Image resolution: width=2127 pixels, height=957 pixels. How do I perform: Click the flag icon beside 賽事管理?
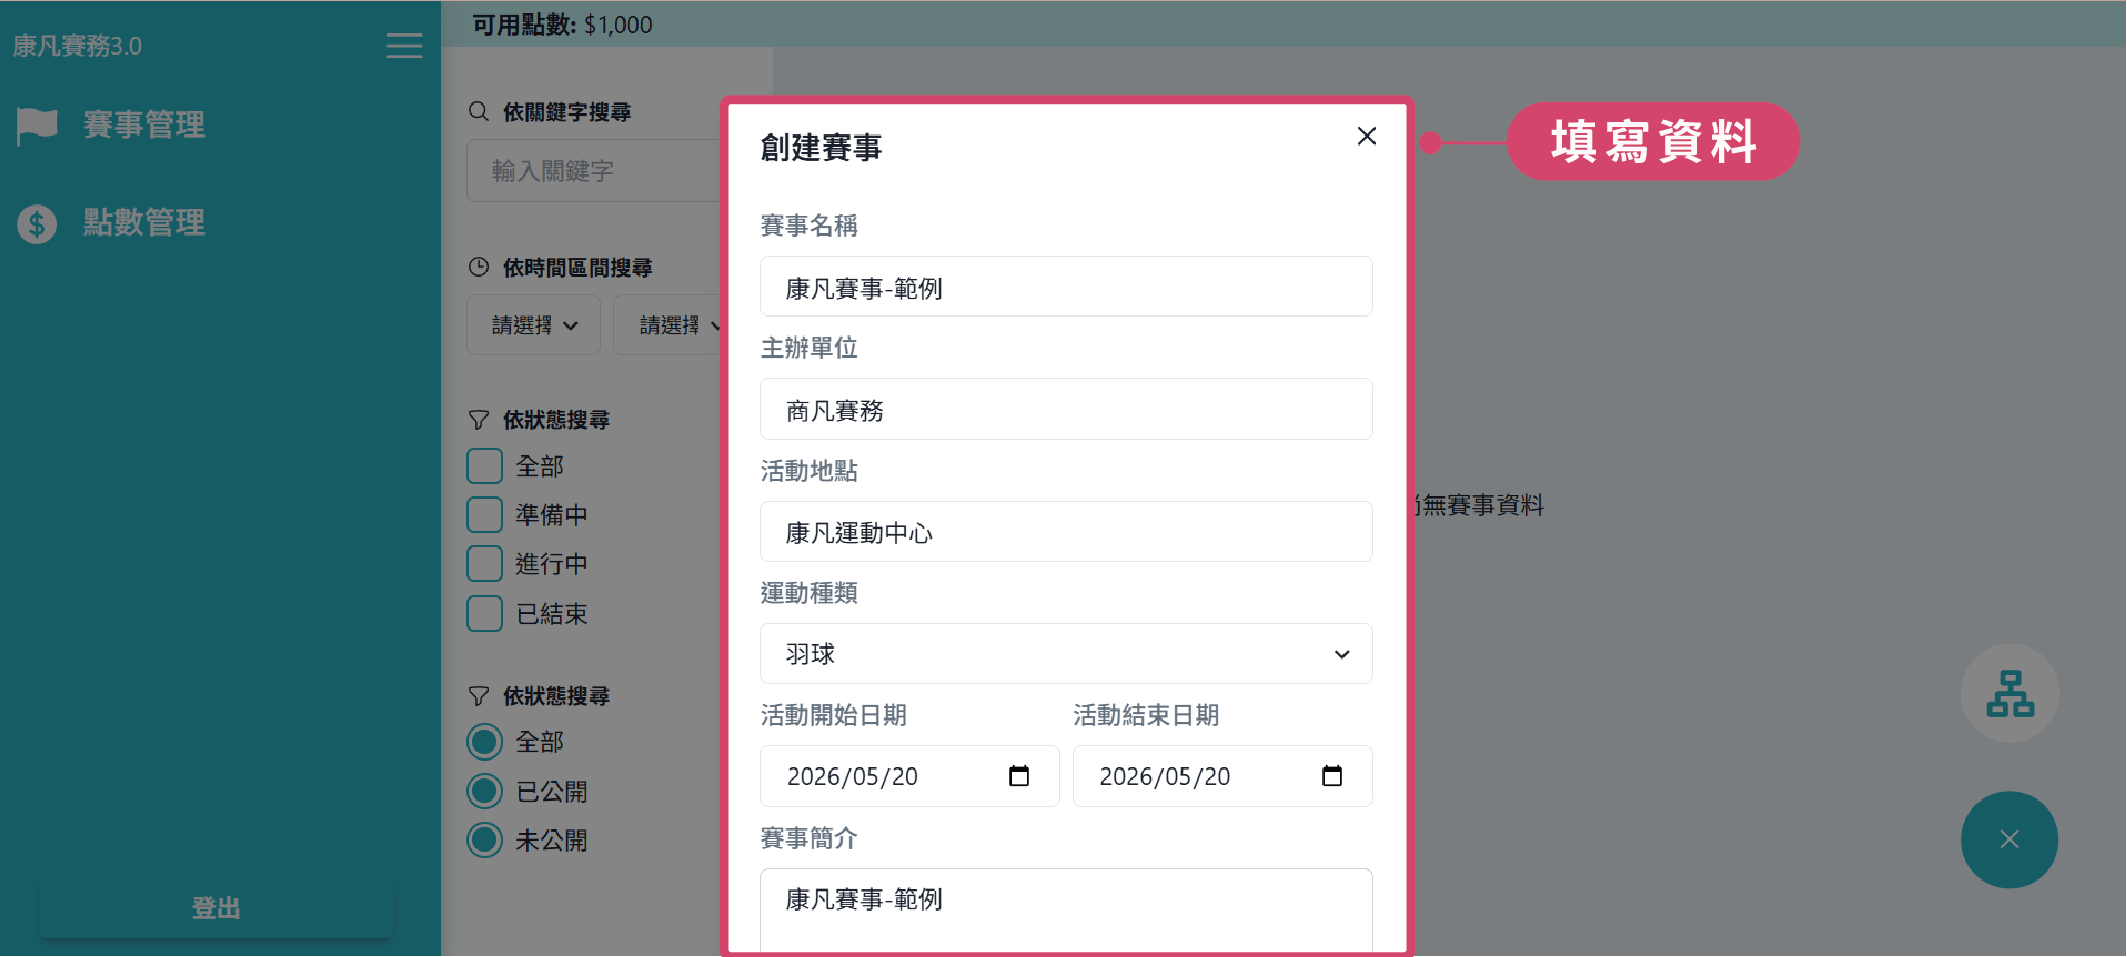38,125
